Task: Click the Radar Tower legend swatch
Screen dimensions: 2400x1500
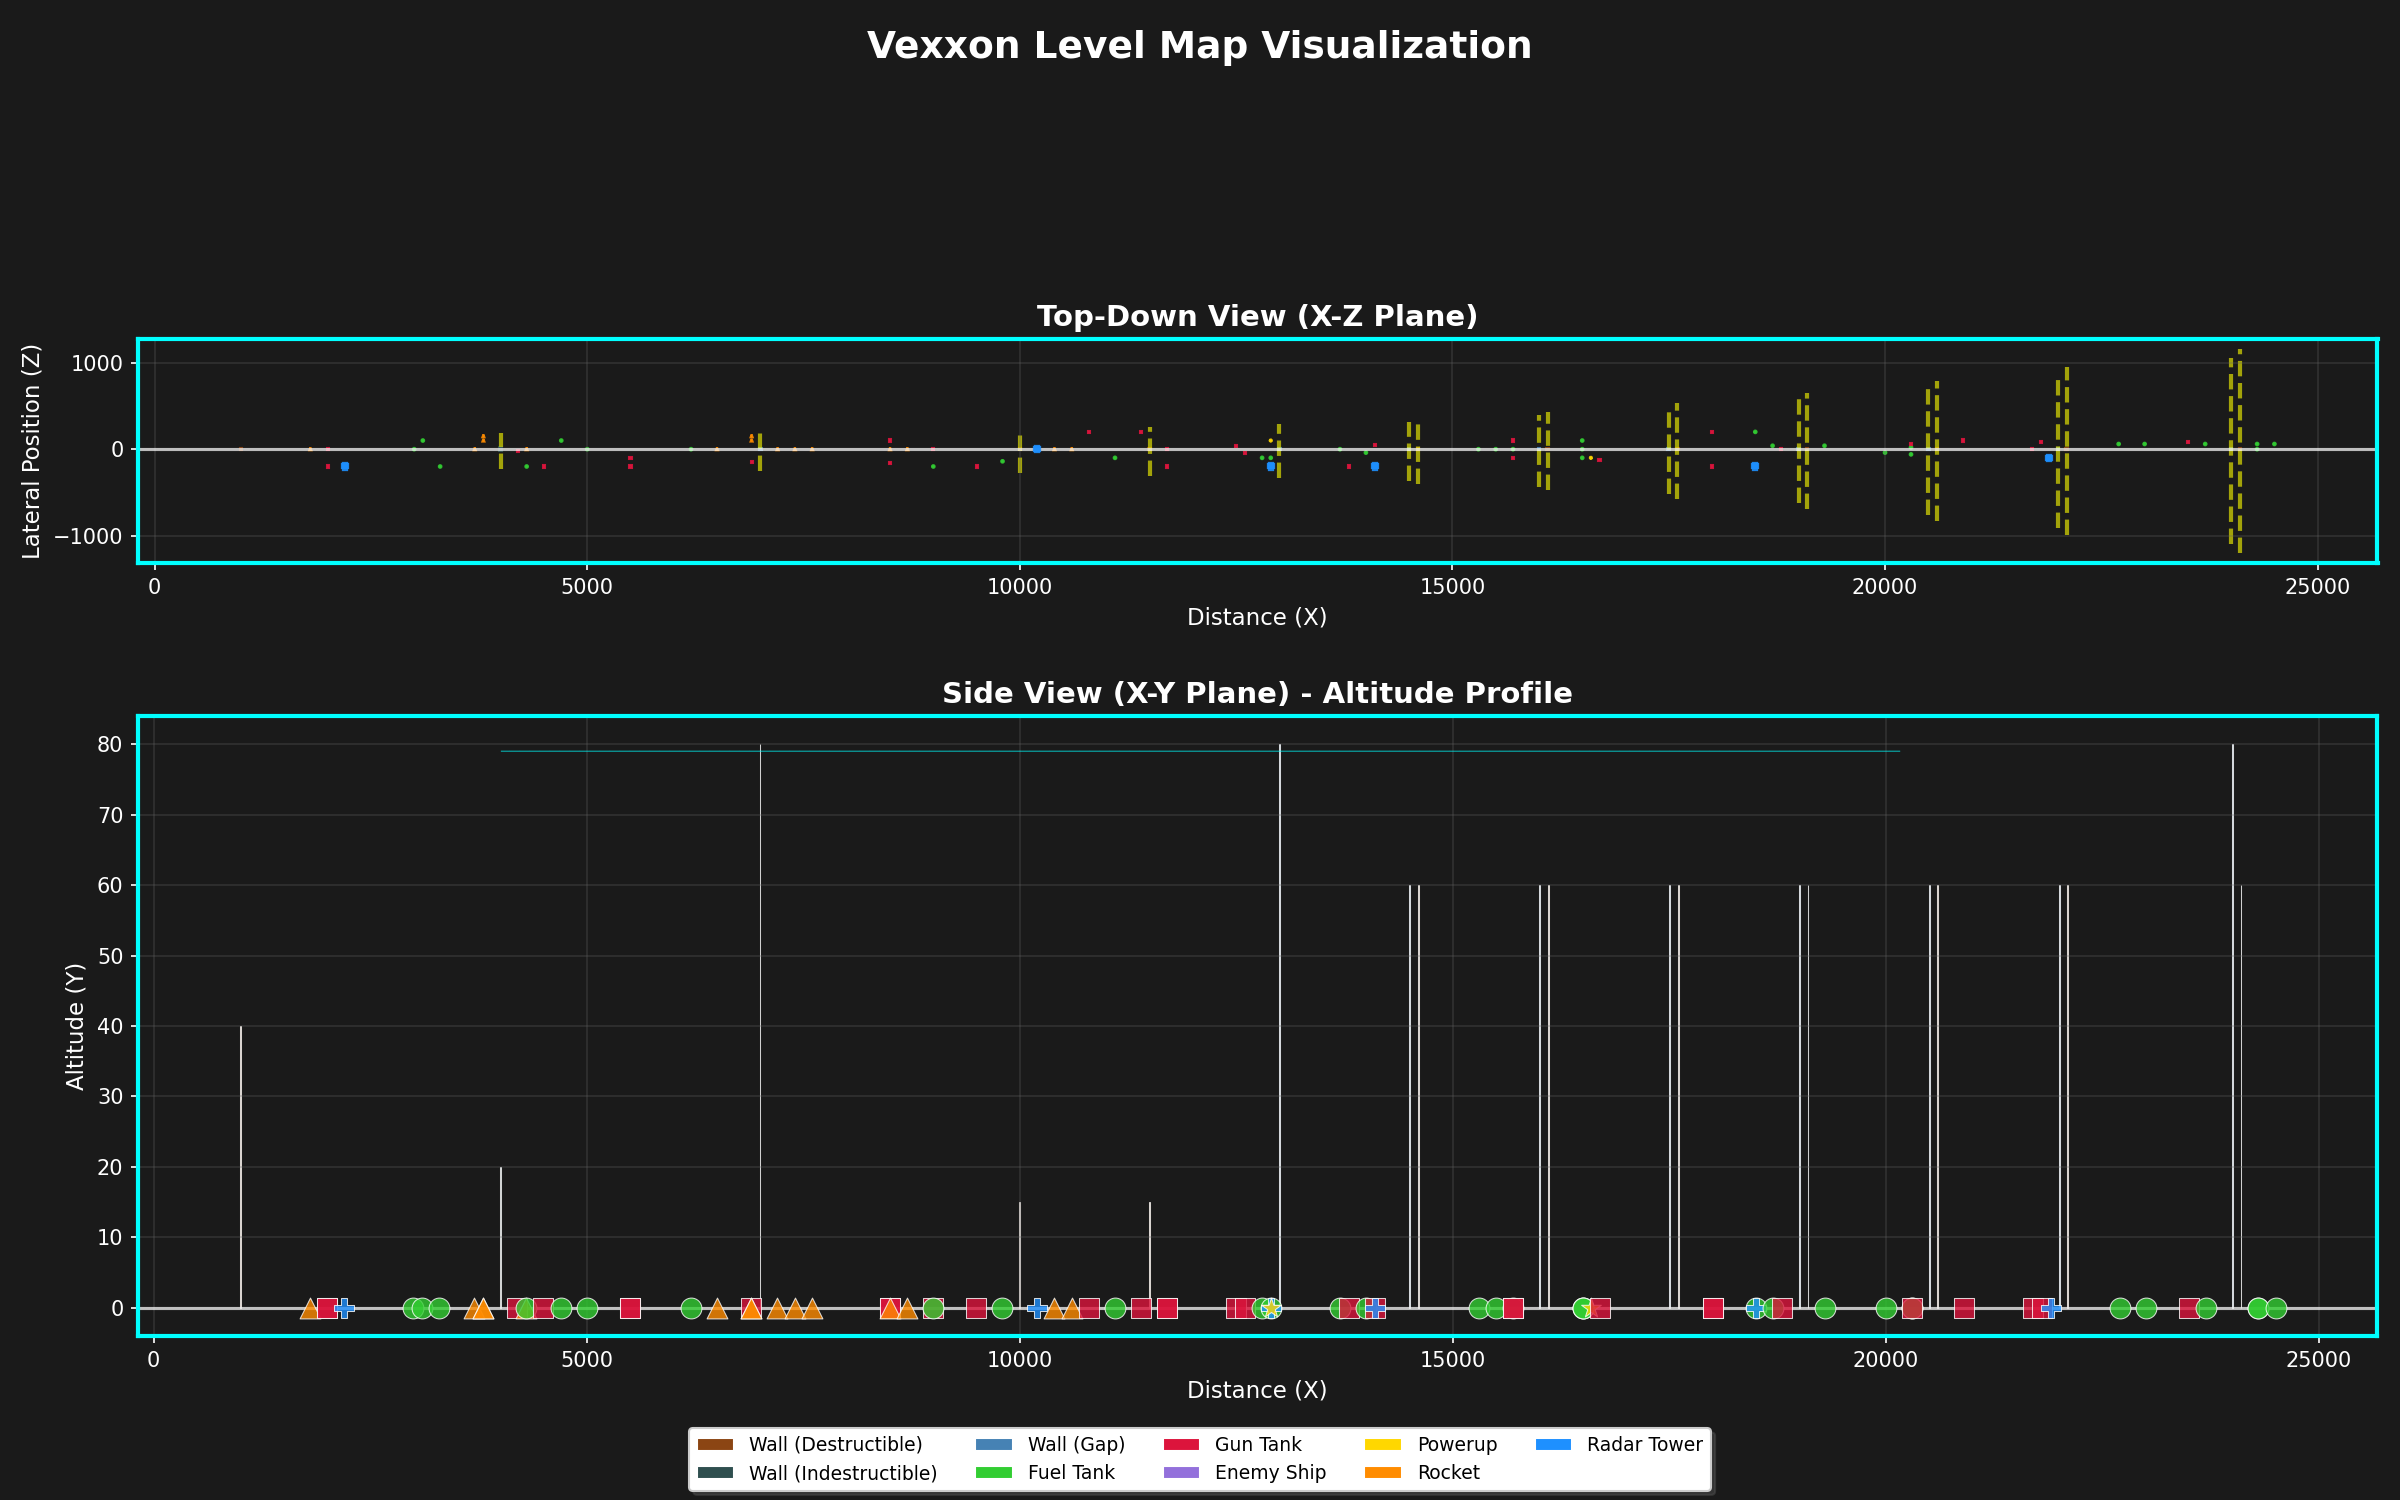Action: pyautogui.click(x=1553, y=1445)
